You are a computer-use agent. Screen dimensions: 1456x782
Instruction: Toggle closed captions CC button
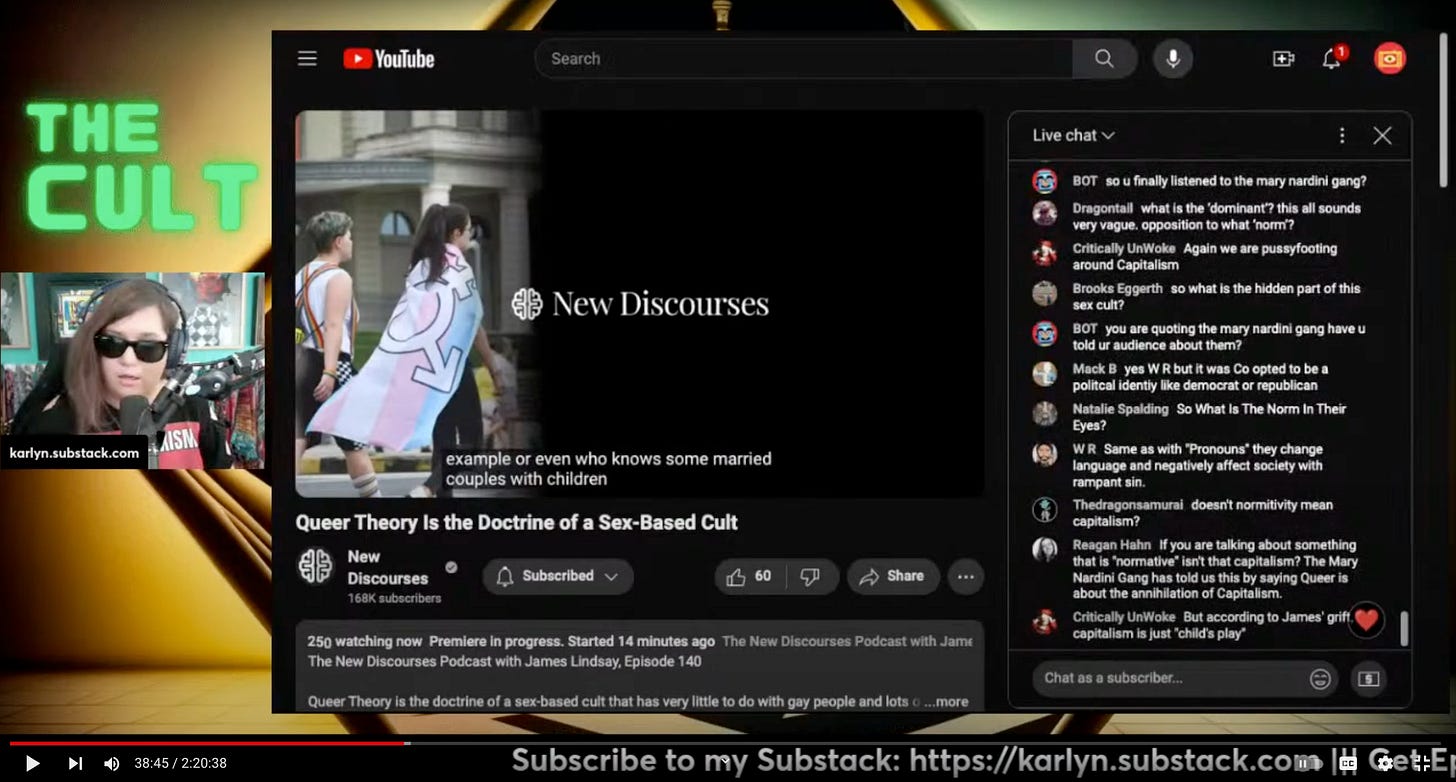(x=1348, y=763)
